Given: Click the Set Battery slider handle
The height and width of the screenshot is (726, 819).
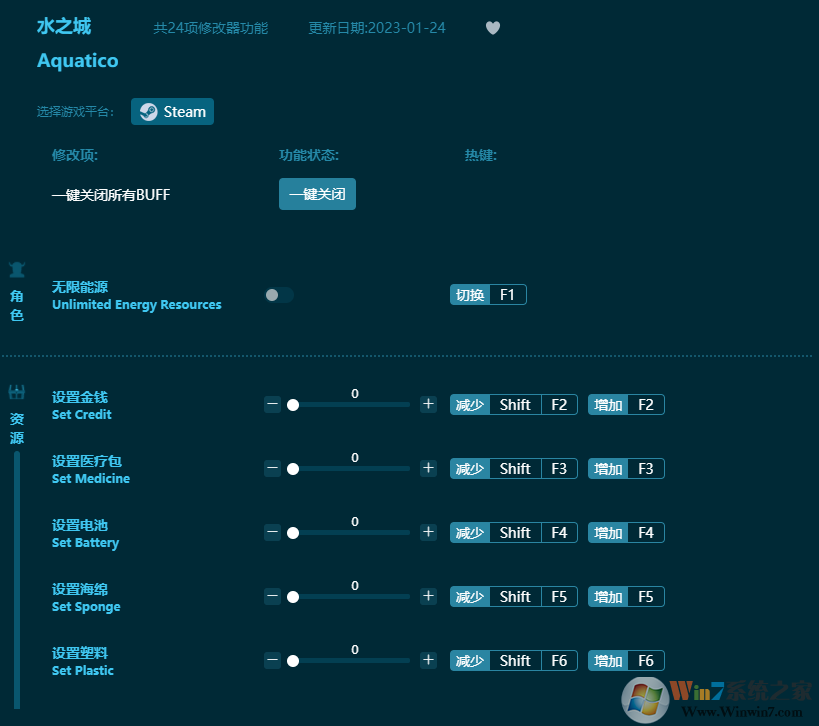Looking at the screenshot, I should coord(293,533).
